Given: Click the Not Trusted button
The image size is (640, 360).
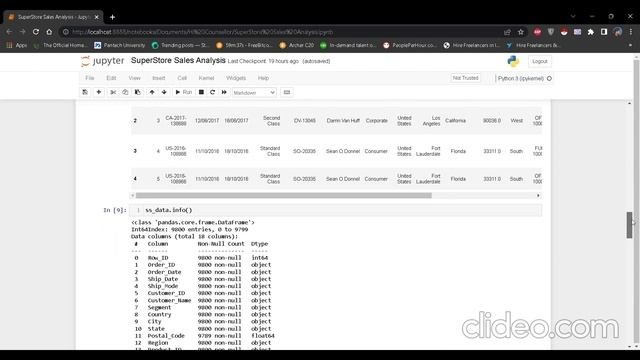Looking at the screenshot, I should (465, 78).
